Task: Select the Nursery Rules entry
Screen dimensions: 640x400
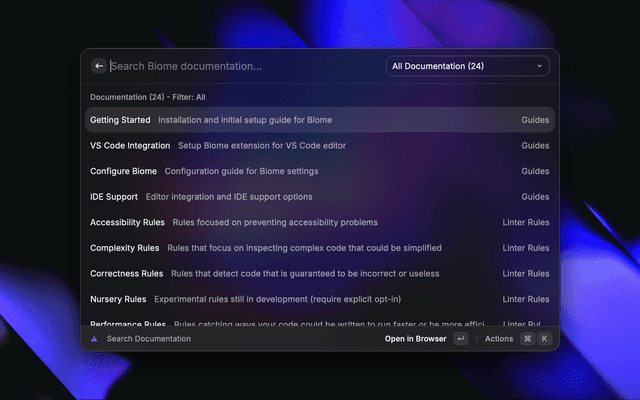Action: [x=319, y=299]
